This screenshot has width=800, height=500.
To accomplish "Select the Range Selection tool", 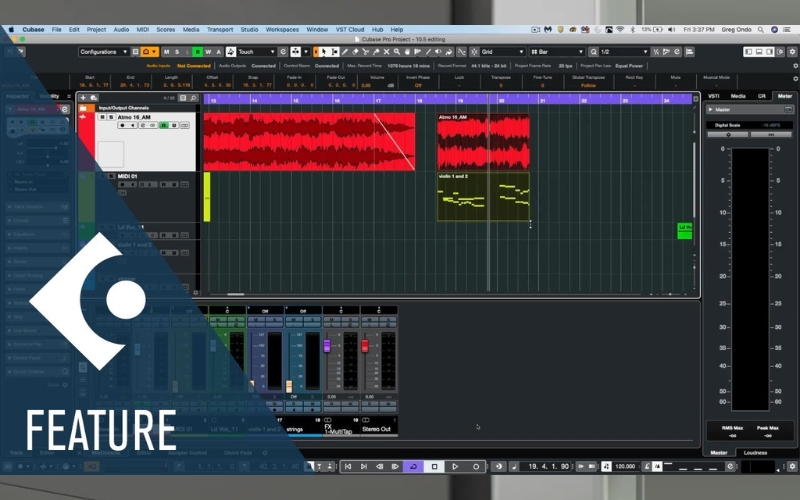I will tap(335, 52).
